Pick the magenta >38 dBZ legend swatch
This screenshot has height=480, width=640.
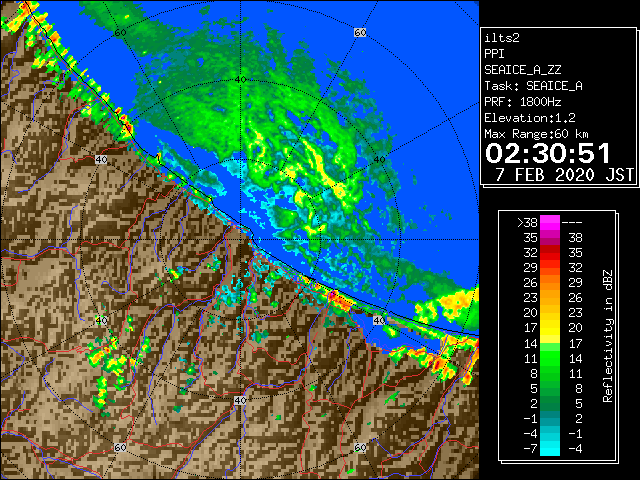pyautogui.click(x=550, y=222)
